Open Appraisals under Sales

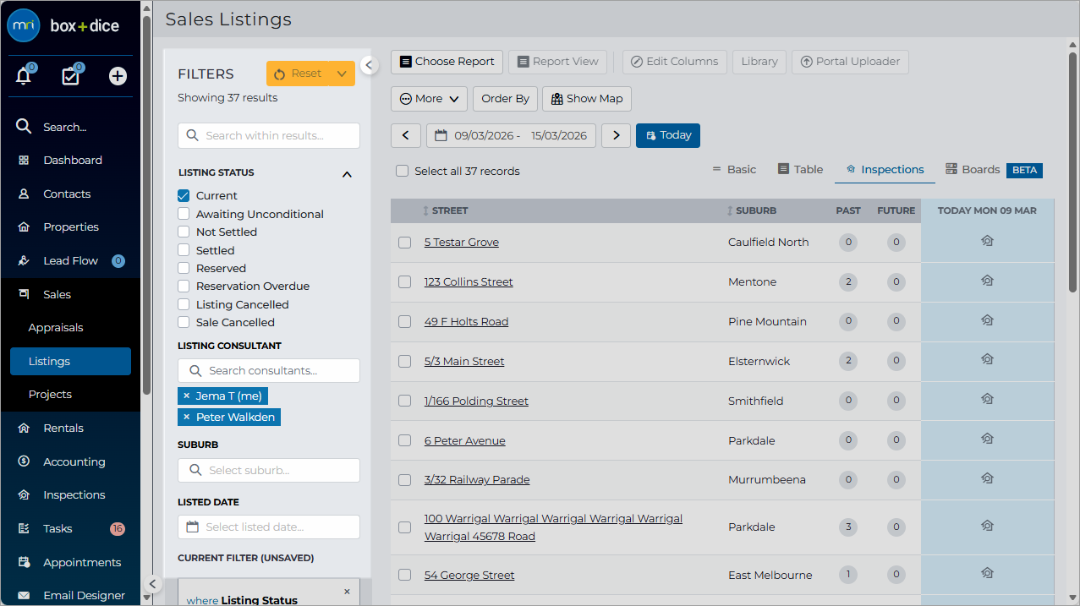tap(56, 327)
